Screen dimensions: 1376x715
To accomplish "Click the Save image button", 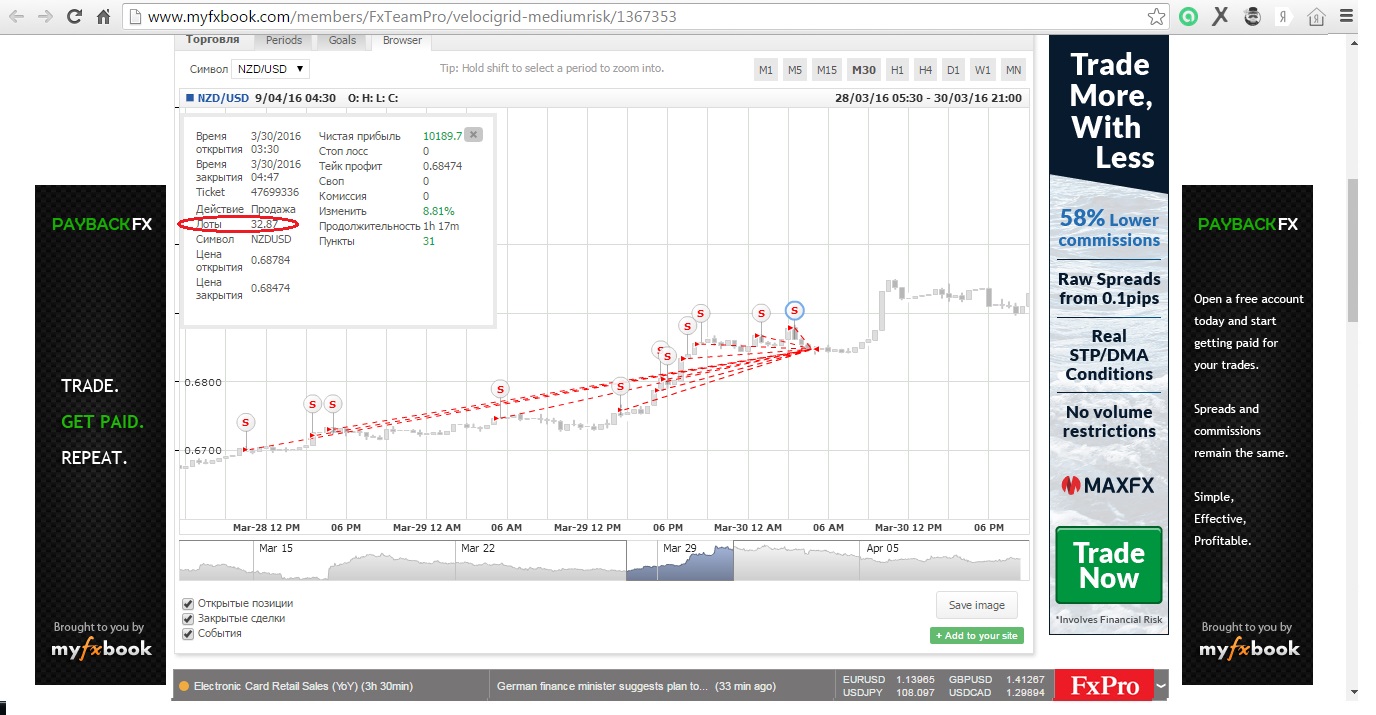I will pos(977,605).
